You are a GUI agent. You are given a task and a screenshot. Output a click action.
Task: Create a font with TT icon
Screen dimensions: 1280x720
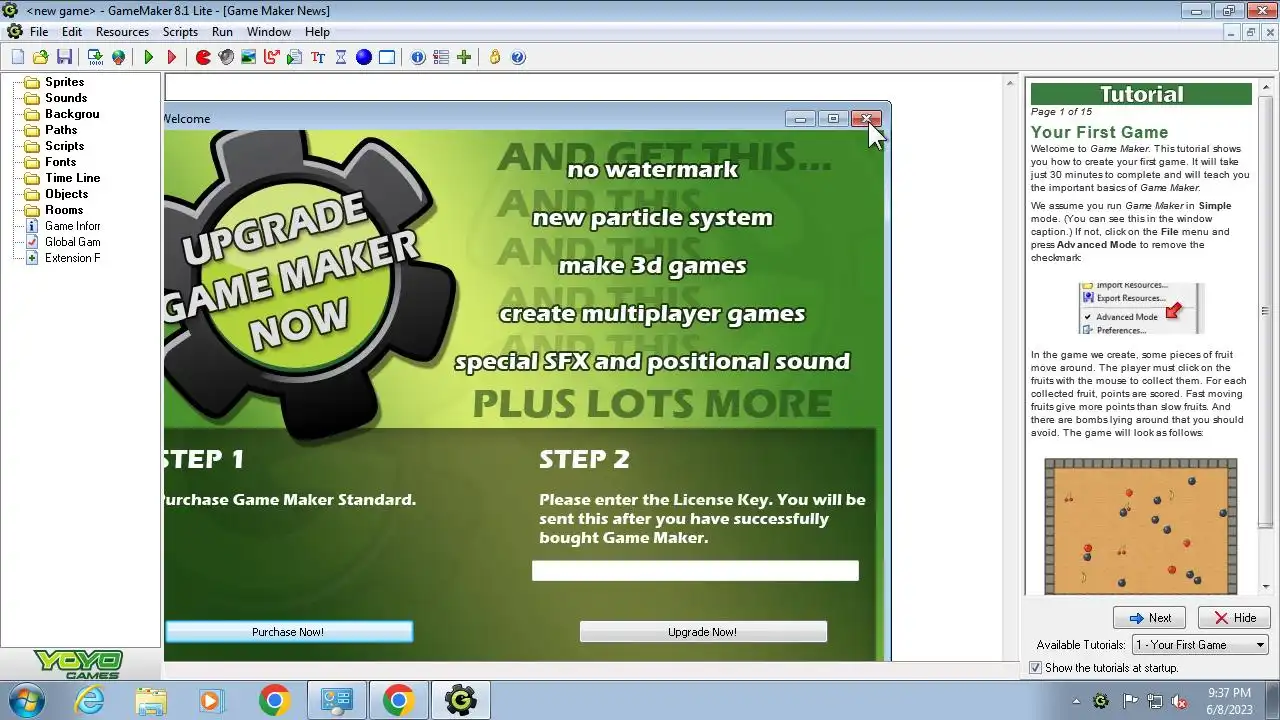318,57
